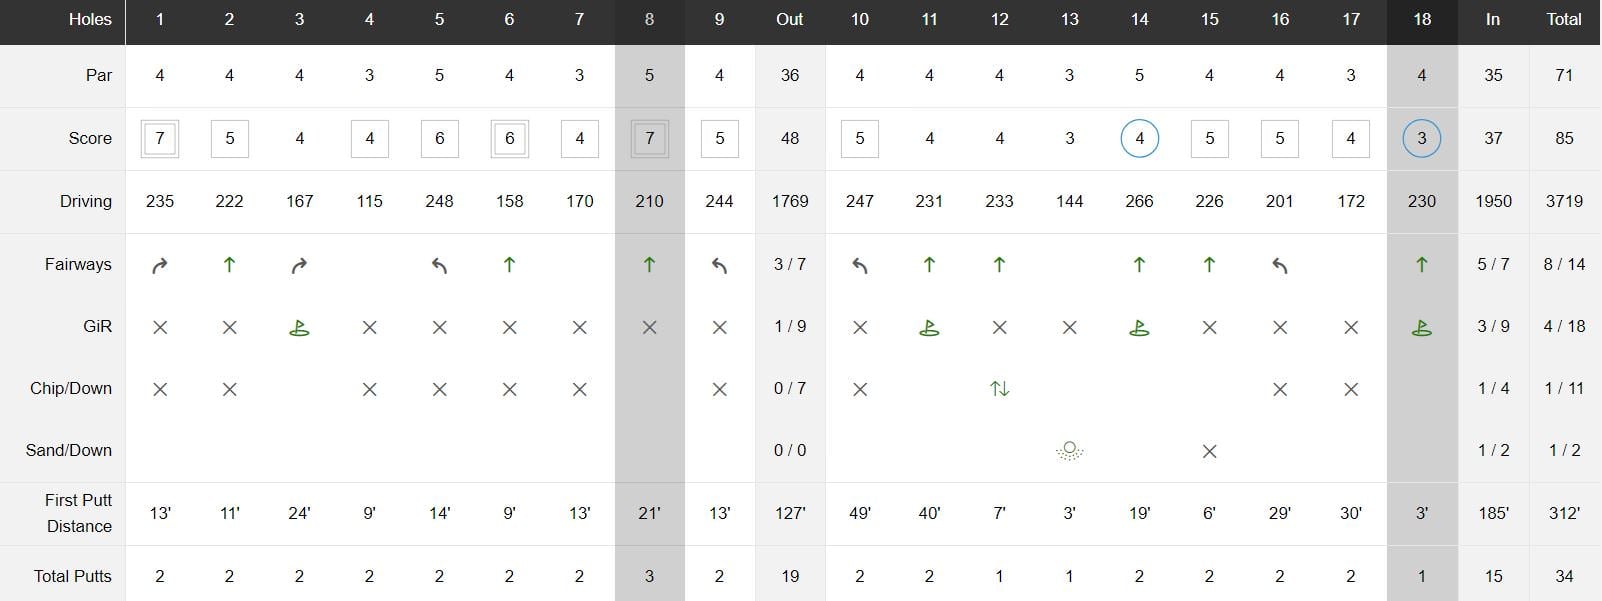The height and width of the screenshot is (601, 1602).
Task: Click the 49' first putt distance on hole 10
Action: (859, 513)
